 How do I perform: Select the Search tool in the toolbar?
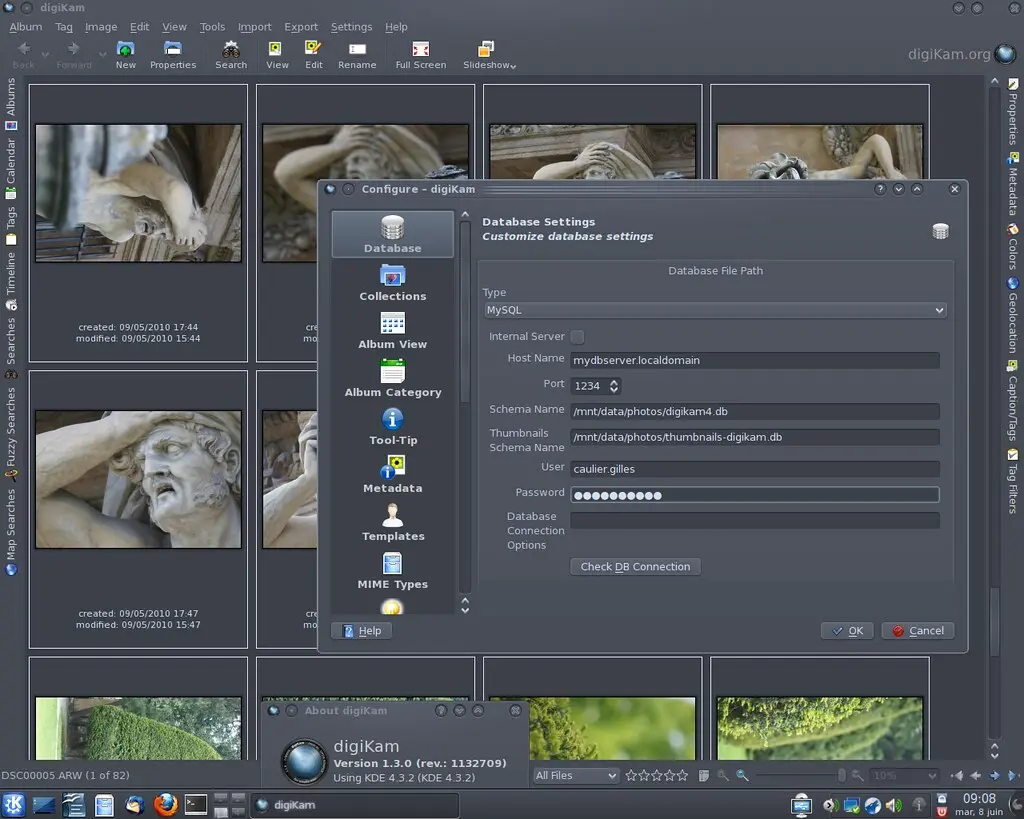click(x=231, y=54)
